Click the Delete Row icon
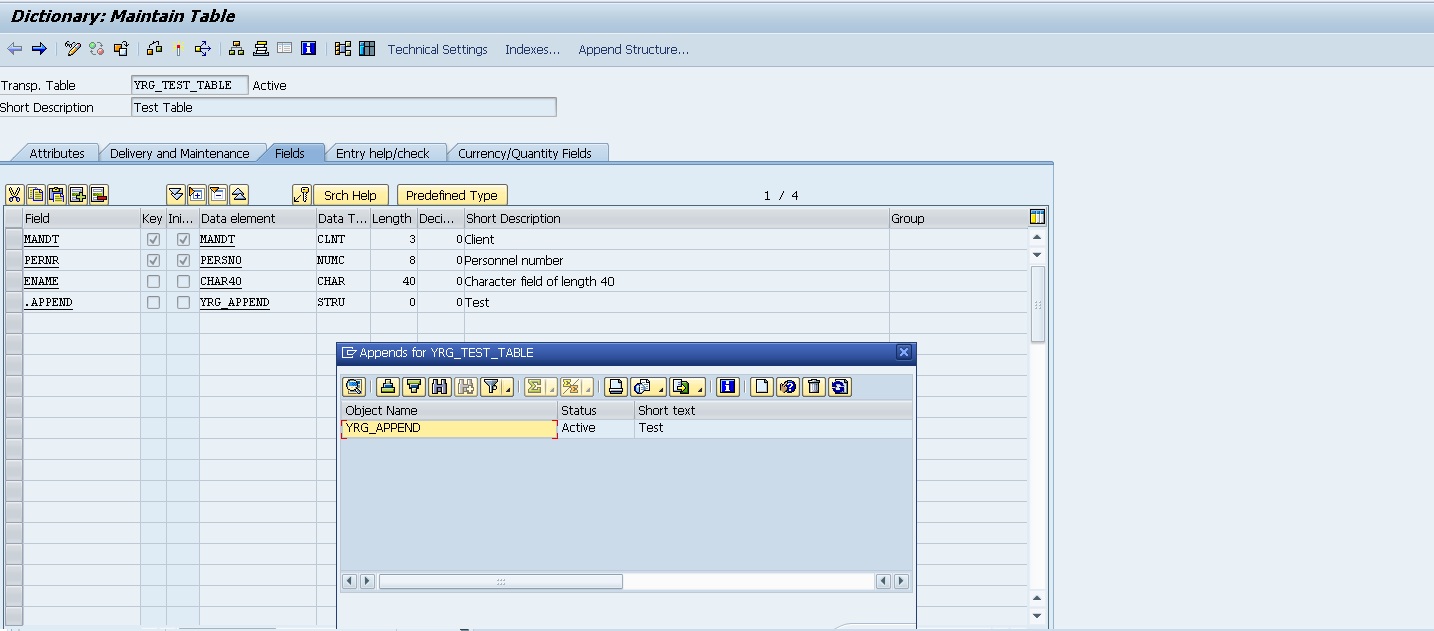 [x=97, y=194]
